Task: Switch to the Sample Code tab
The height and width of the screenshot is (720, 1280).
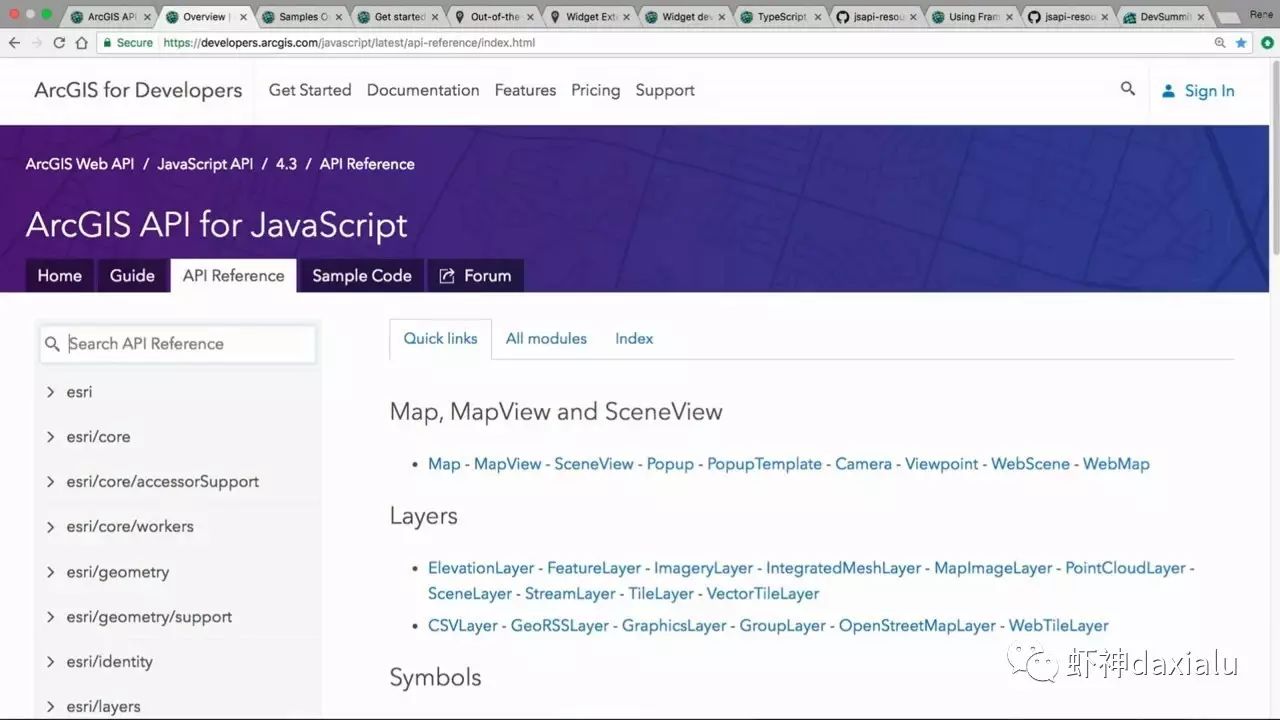Action: (362, 276)
